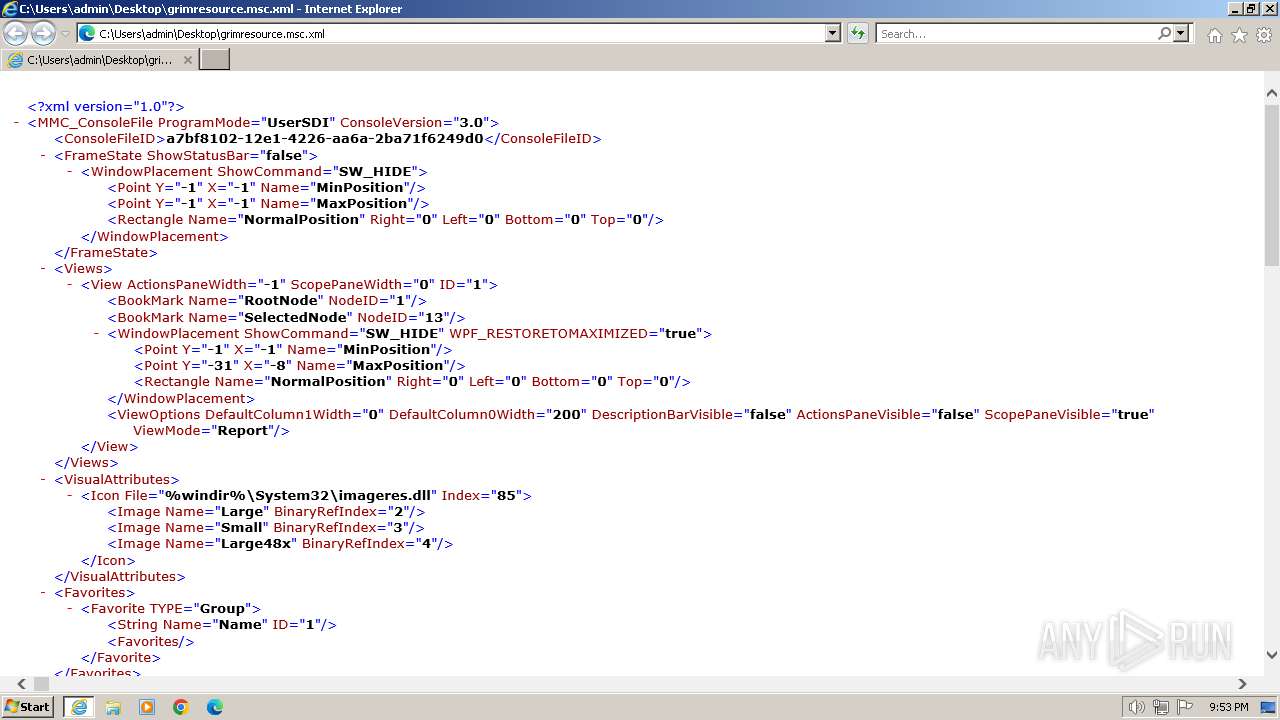Click the vertical scrollbar down arrow
The image size is (1280, 720).
click(x=1271, y=655)
